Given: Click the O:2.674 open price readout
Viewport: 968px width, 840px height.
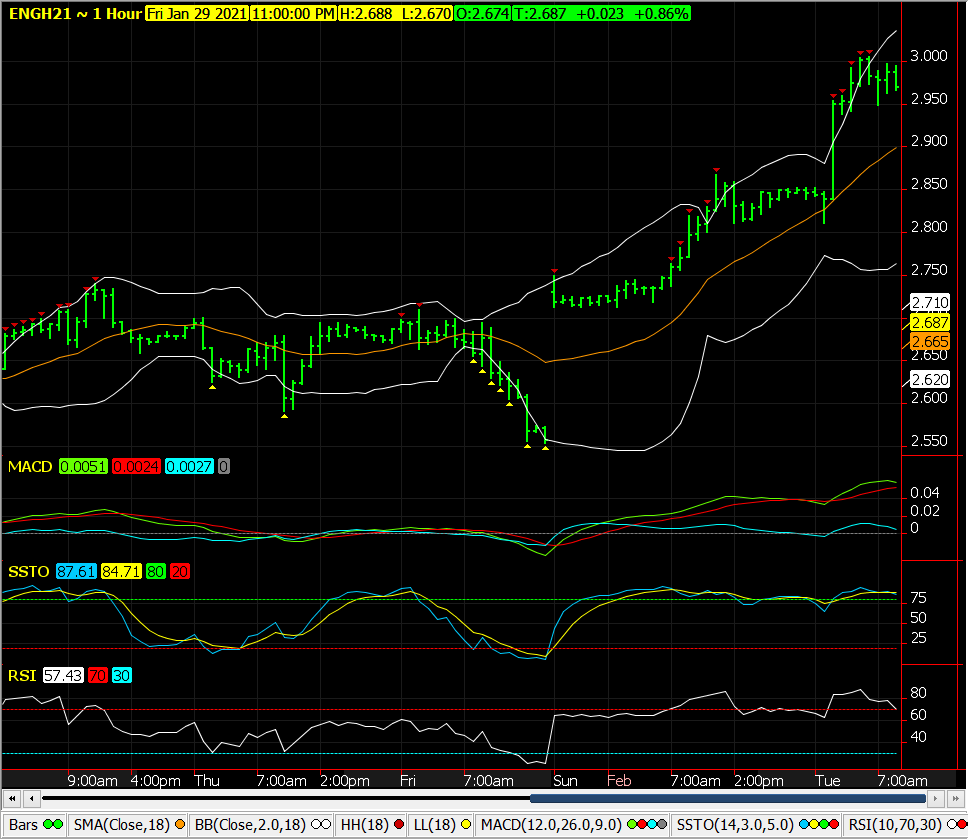Looking at the screenshot, I should (482, 14).
